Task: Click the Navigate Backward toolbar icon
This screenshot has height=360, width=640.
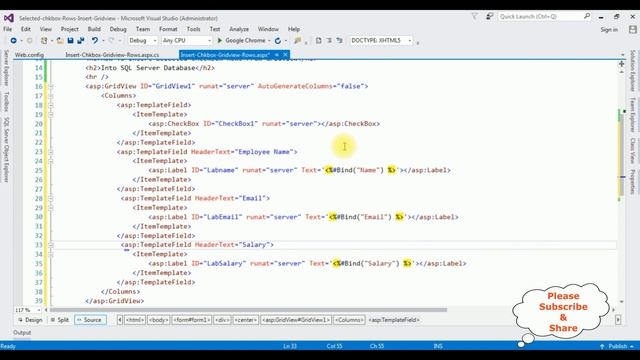Action: (x=13, y=40)
